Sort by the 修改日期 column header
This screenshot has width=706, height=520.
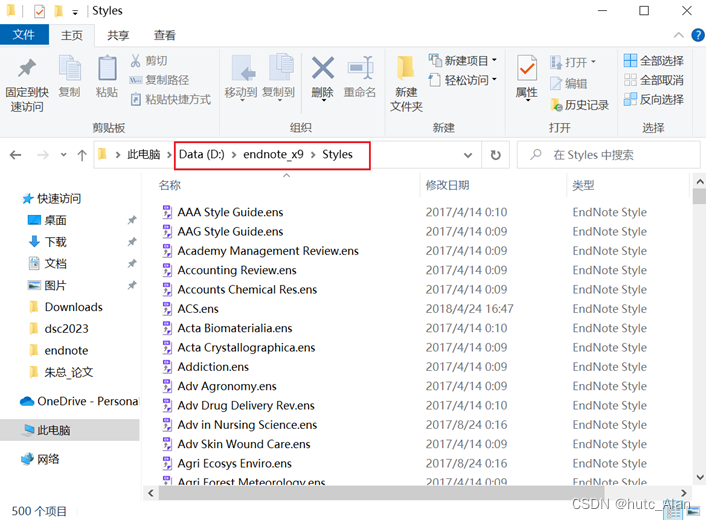[447, 185]
